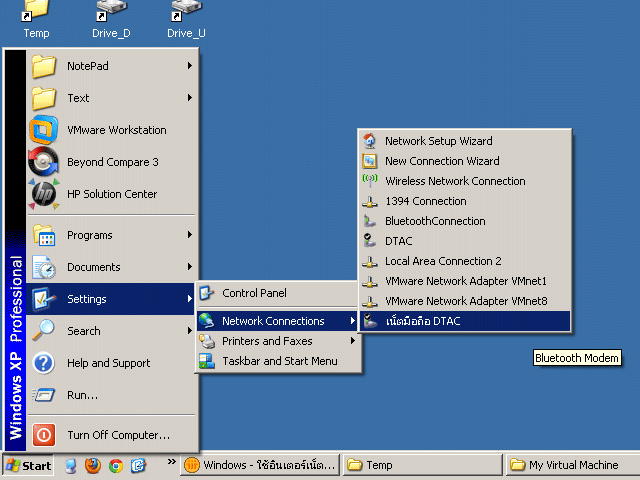Viewport: 640px width, 480px height.
Task: Expand the Printers and Faxes submenu arrow
Action: point(353,341)
